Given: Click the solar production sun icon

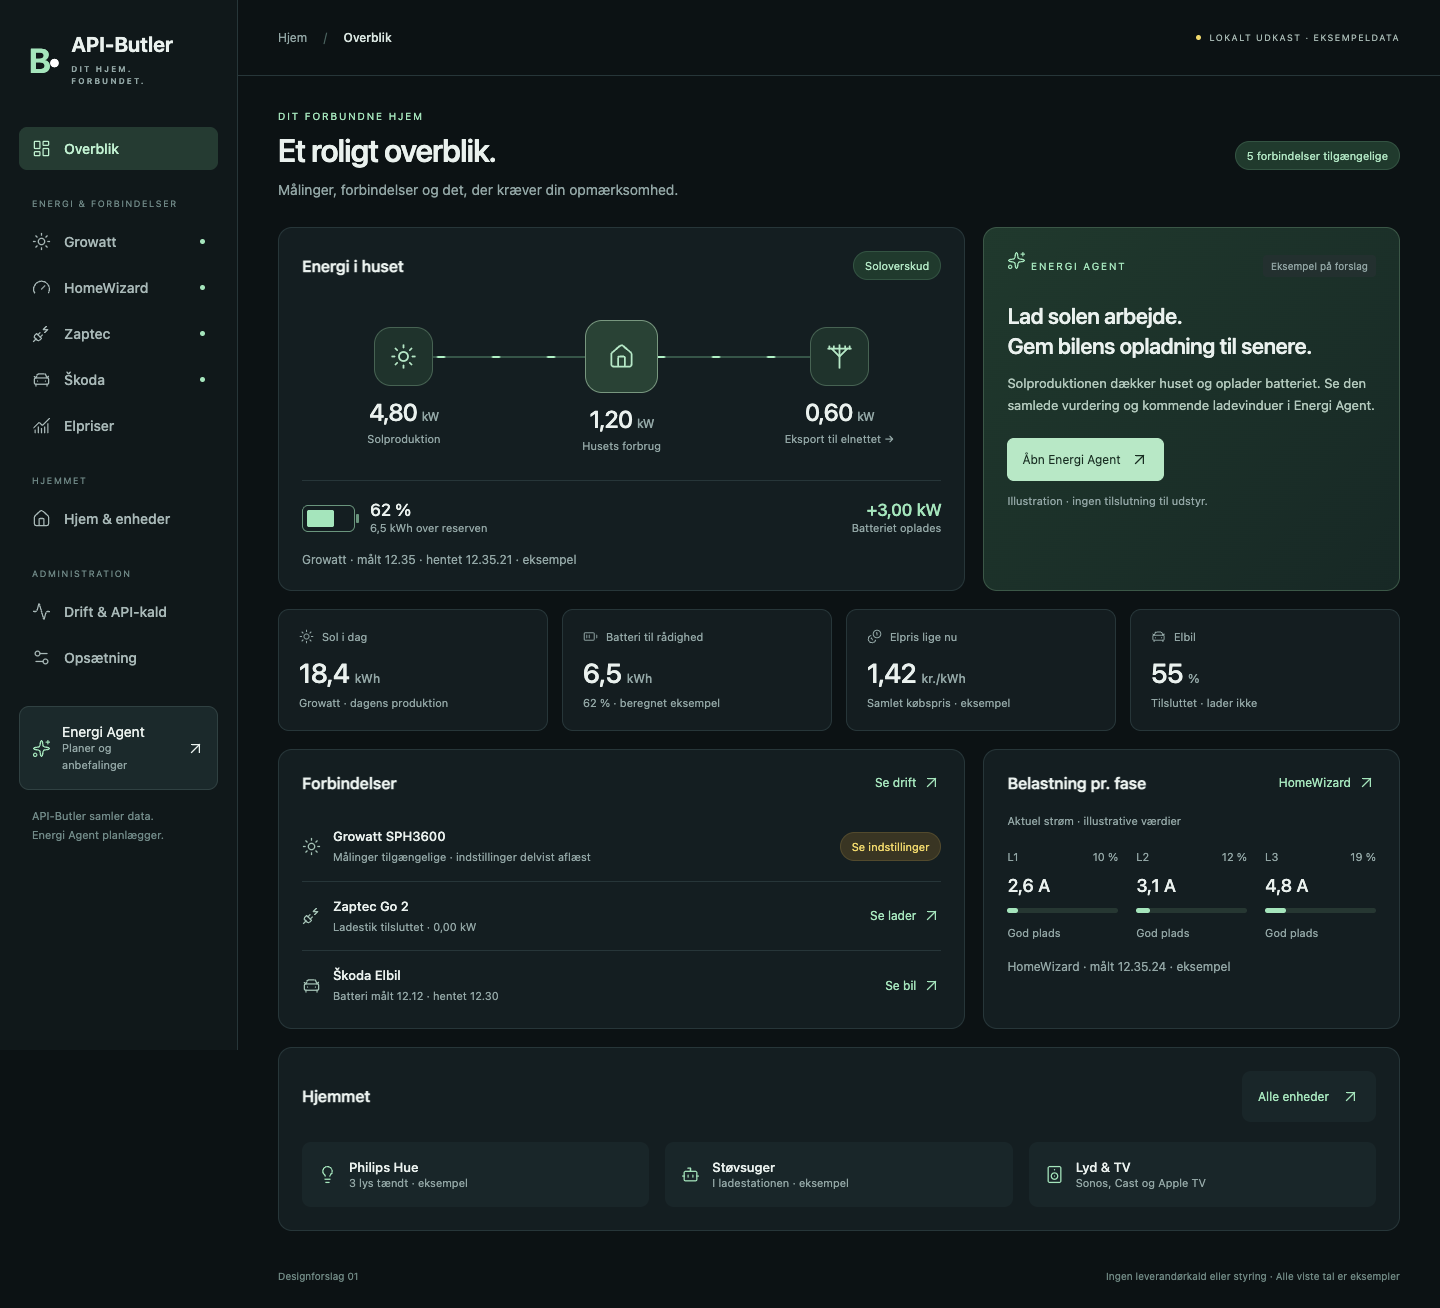Looking at the screenshot, I should coord(403,356).
